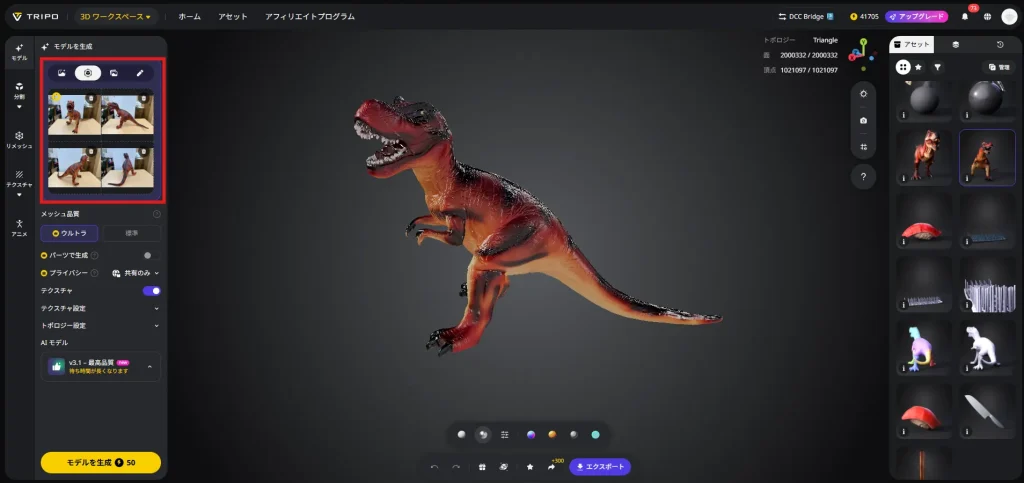Go to the ホーム menu item
The height and width of the screenshot is (483, 1024).
[189, 17]
